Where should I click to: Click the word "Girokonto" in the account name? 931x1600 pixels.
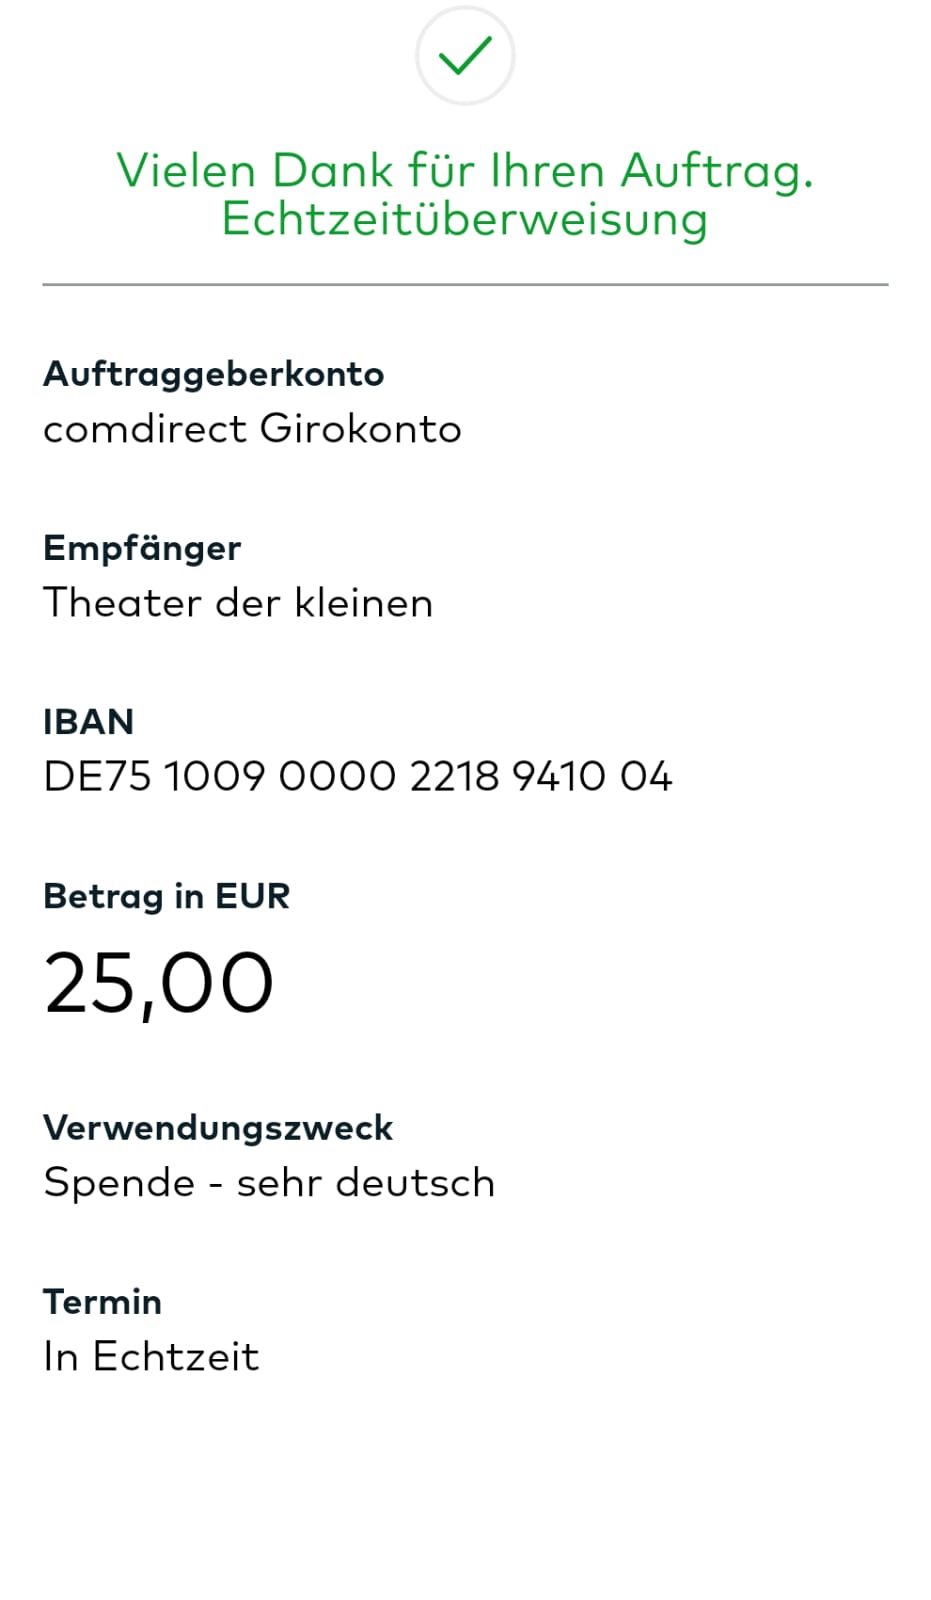click(x=360, y=429)
